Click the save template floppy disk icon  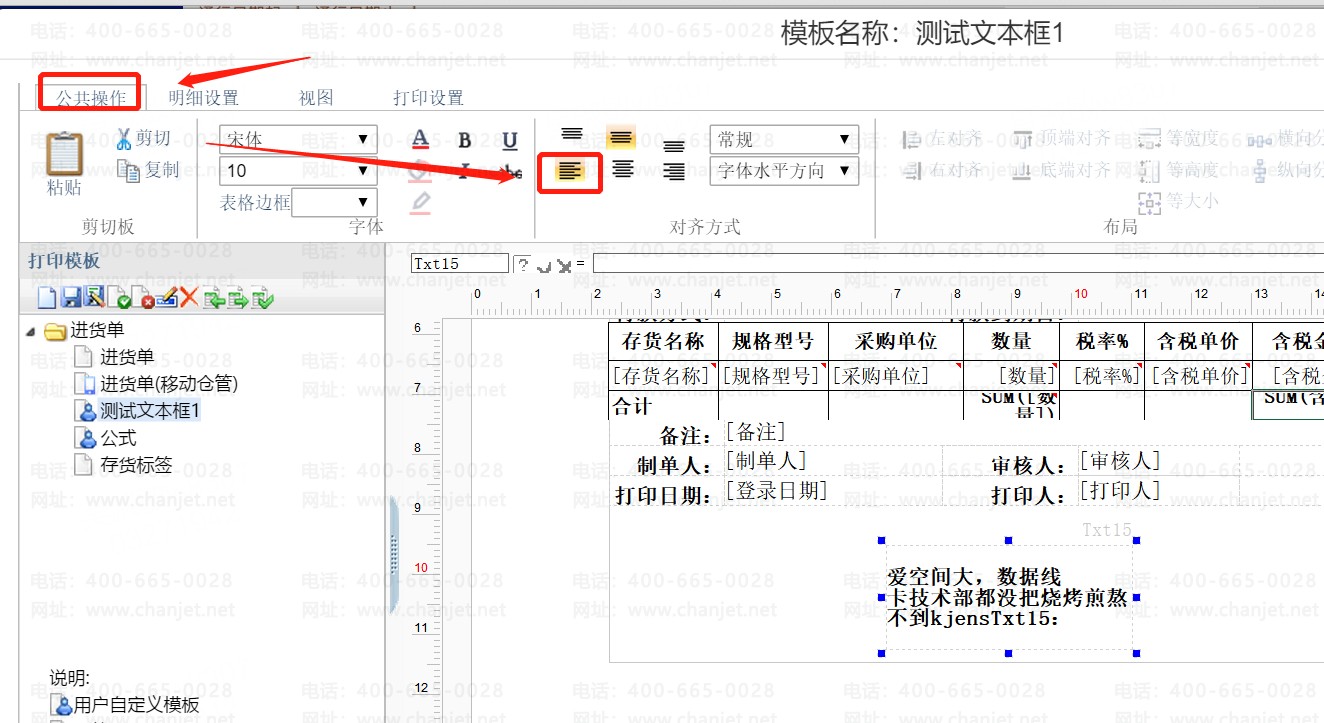(x=71, y=297)
